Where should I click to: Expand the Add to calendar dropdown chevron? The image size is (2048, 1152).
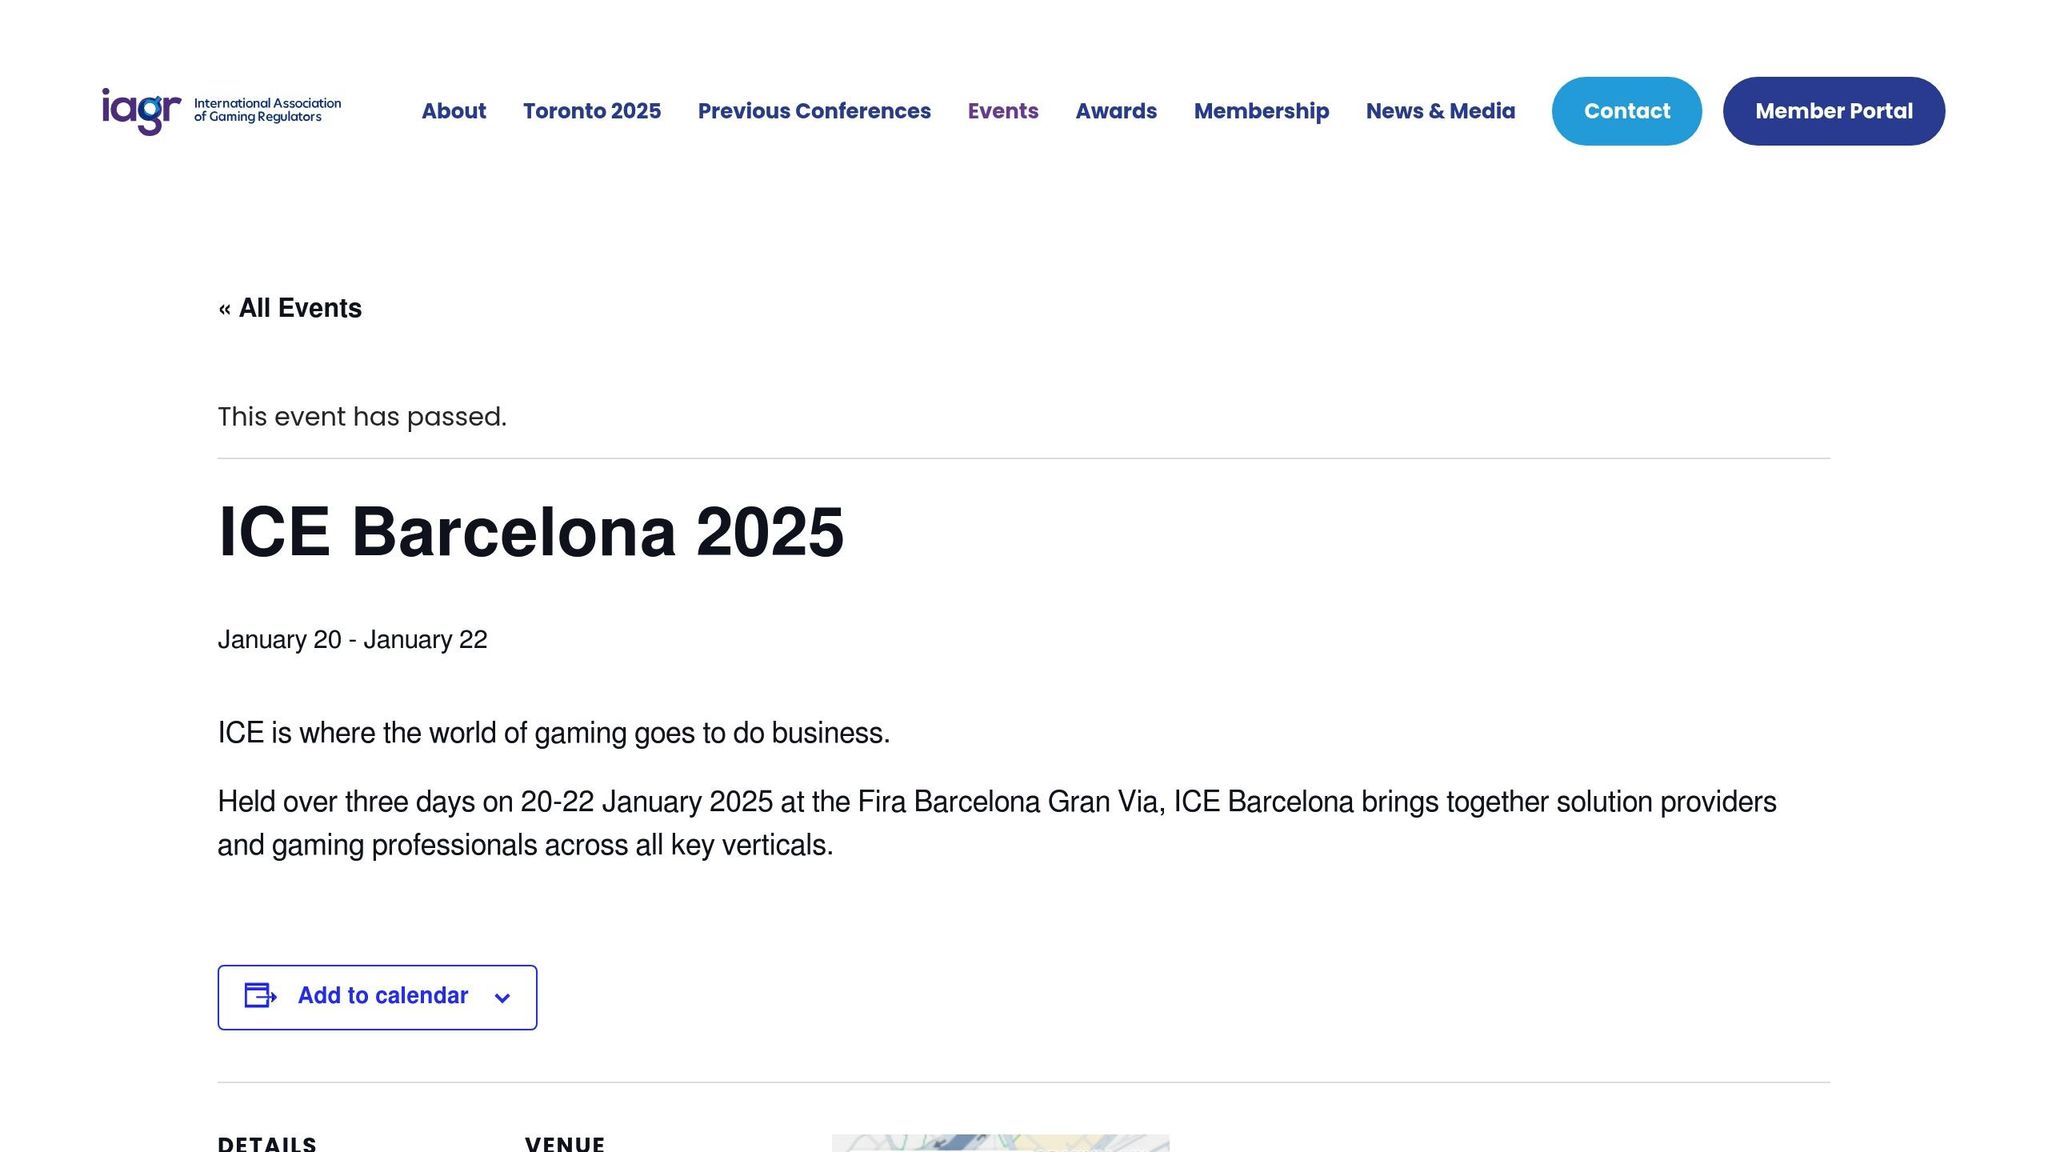(x=502, y=998)
